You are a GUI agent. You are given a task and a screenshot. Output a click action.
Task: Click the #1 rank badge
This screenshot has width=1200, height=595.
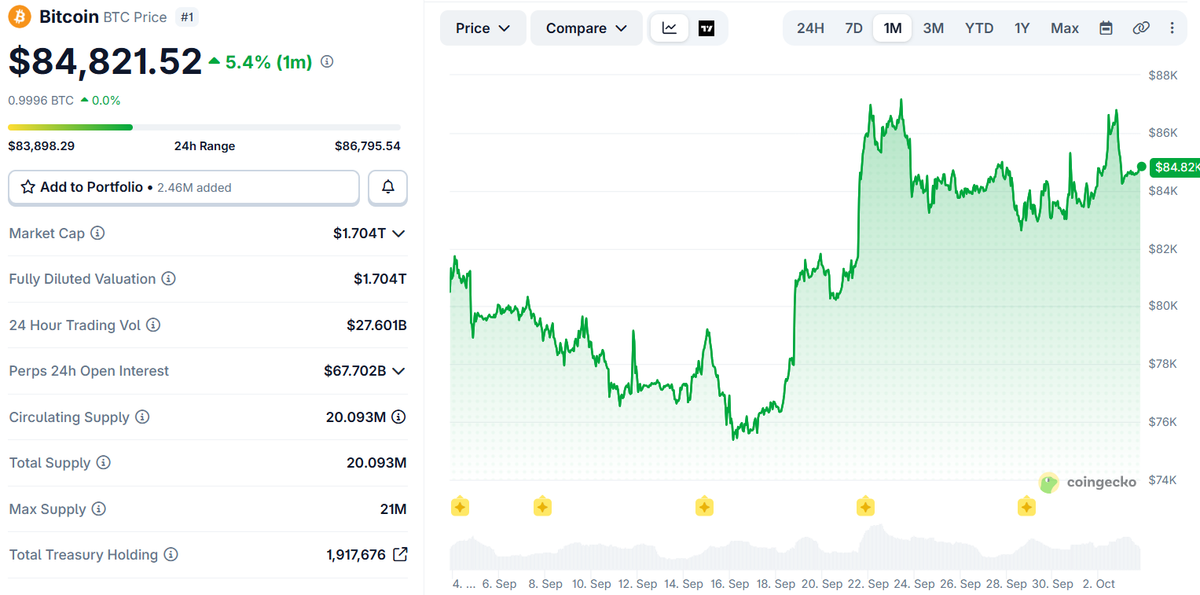[186, 17]
